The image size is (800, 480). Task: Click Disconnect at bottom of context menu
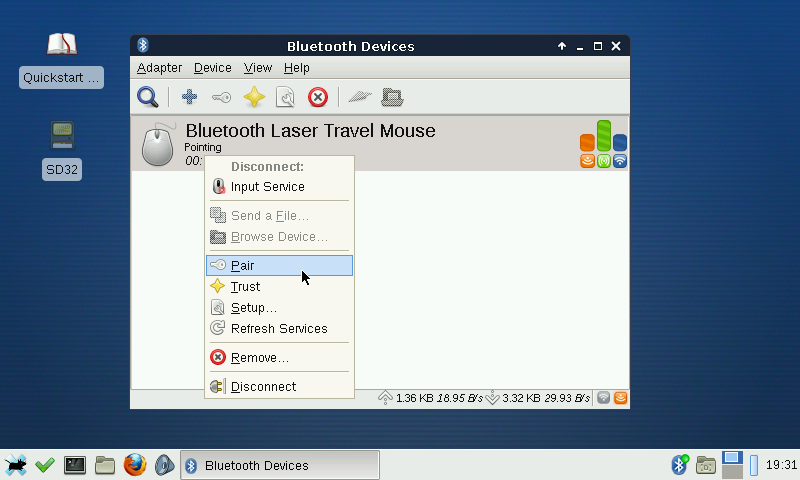pos(263,387)
